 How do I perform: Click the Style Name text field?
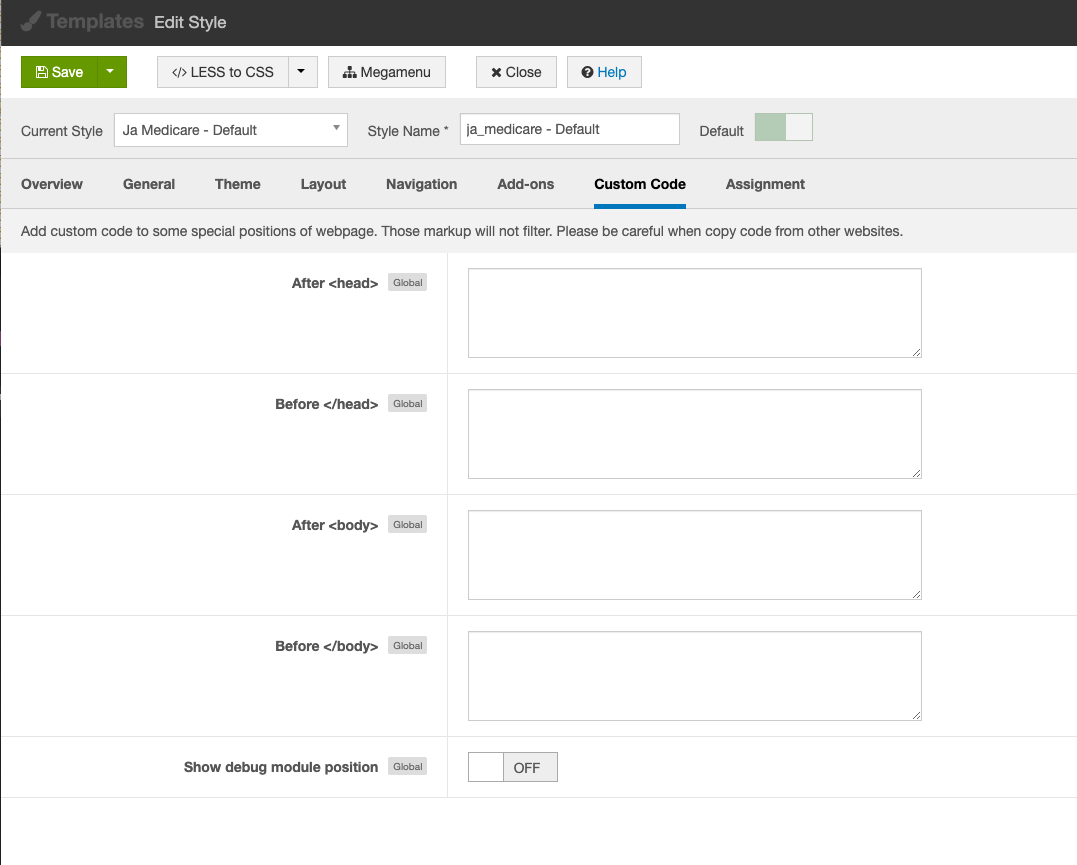click(569, 129)
